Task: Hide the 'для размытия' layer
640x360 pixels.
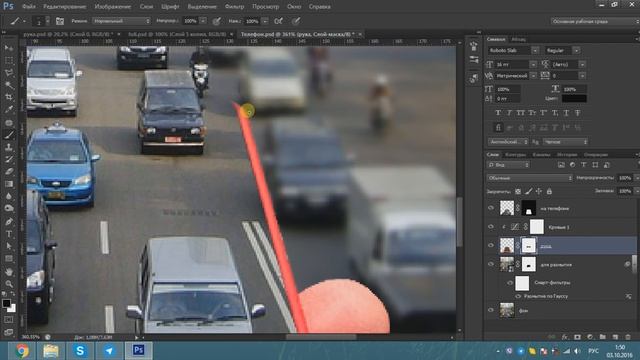Action: click(491, 264)
